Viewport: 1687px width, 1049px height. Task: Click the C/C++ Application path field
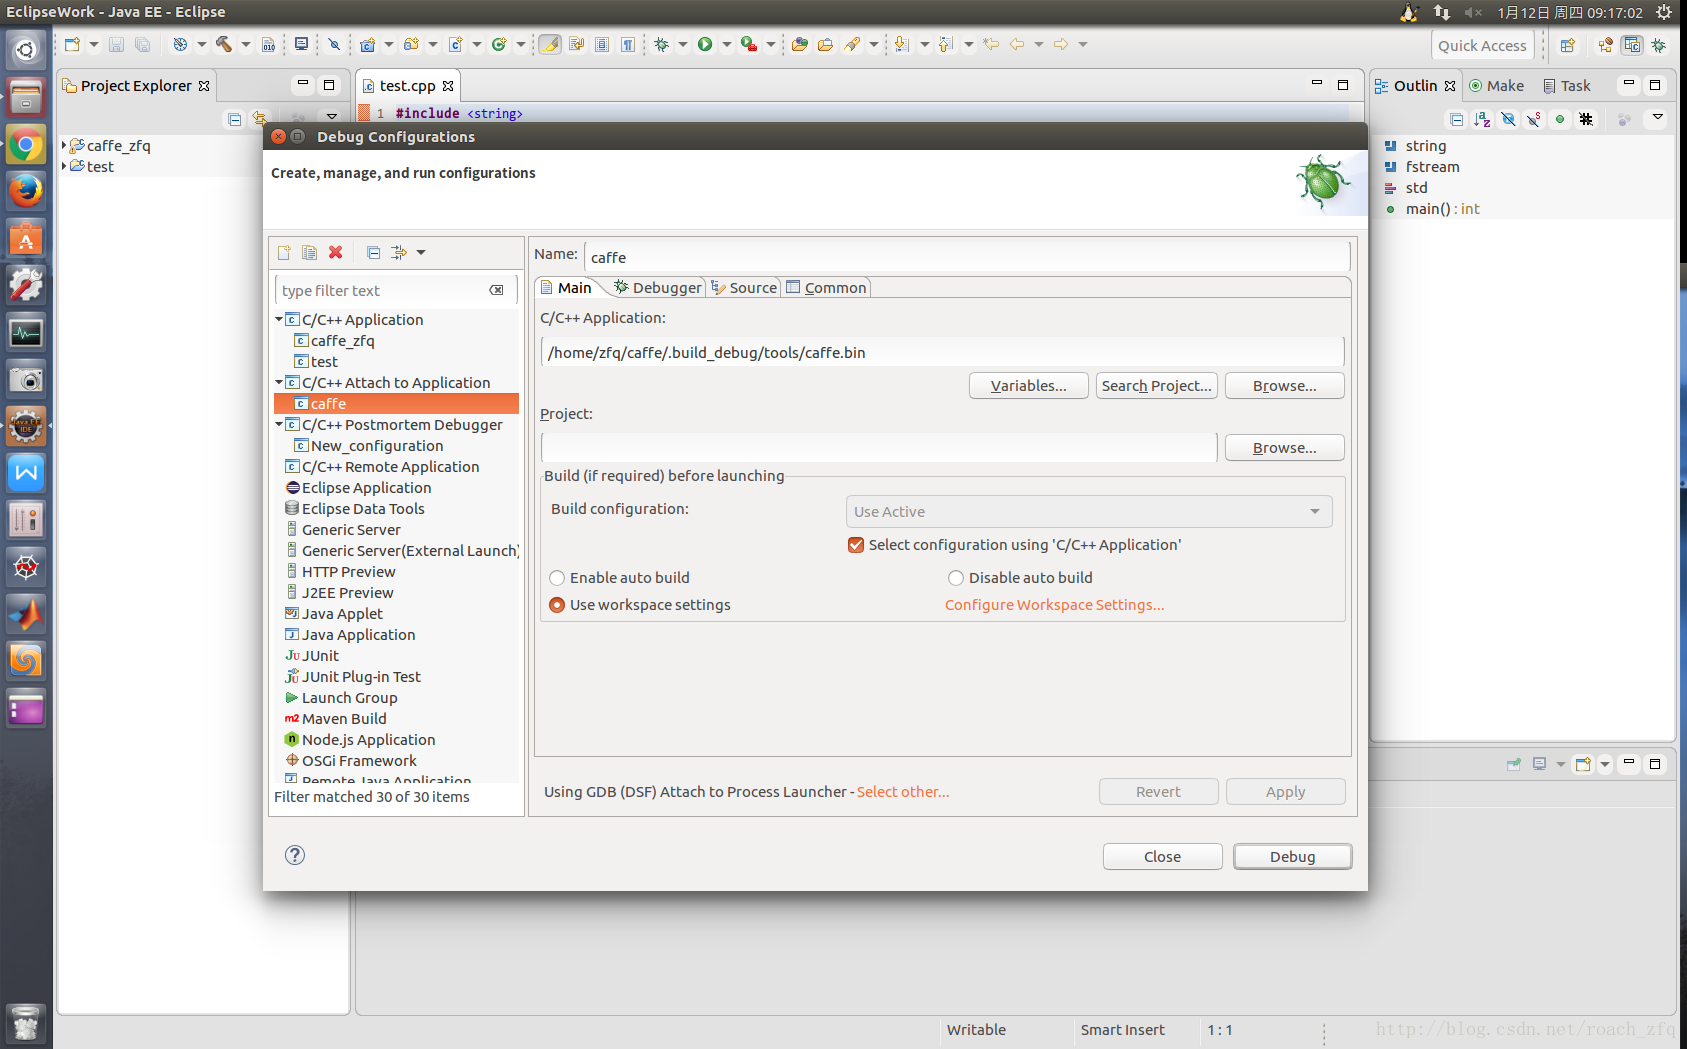942,353
